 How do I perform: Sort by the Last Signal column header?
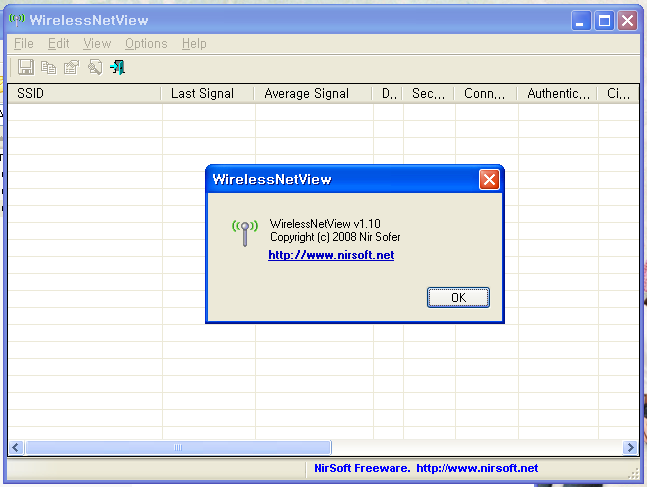[208, 93]
